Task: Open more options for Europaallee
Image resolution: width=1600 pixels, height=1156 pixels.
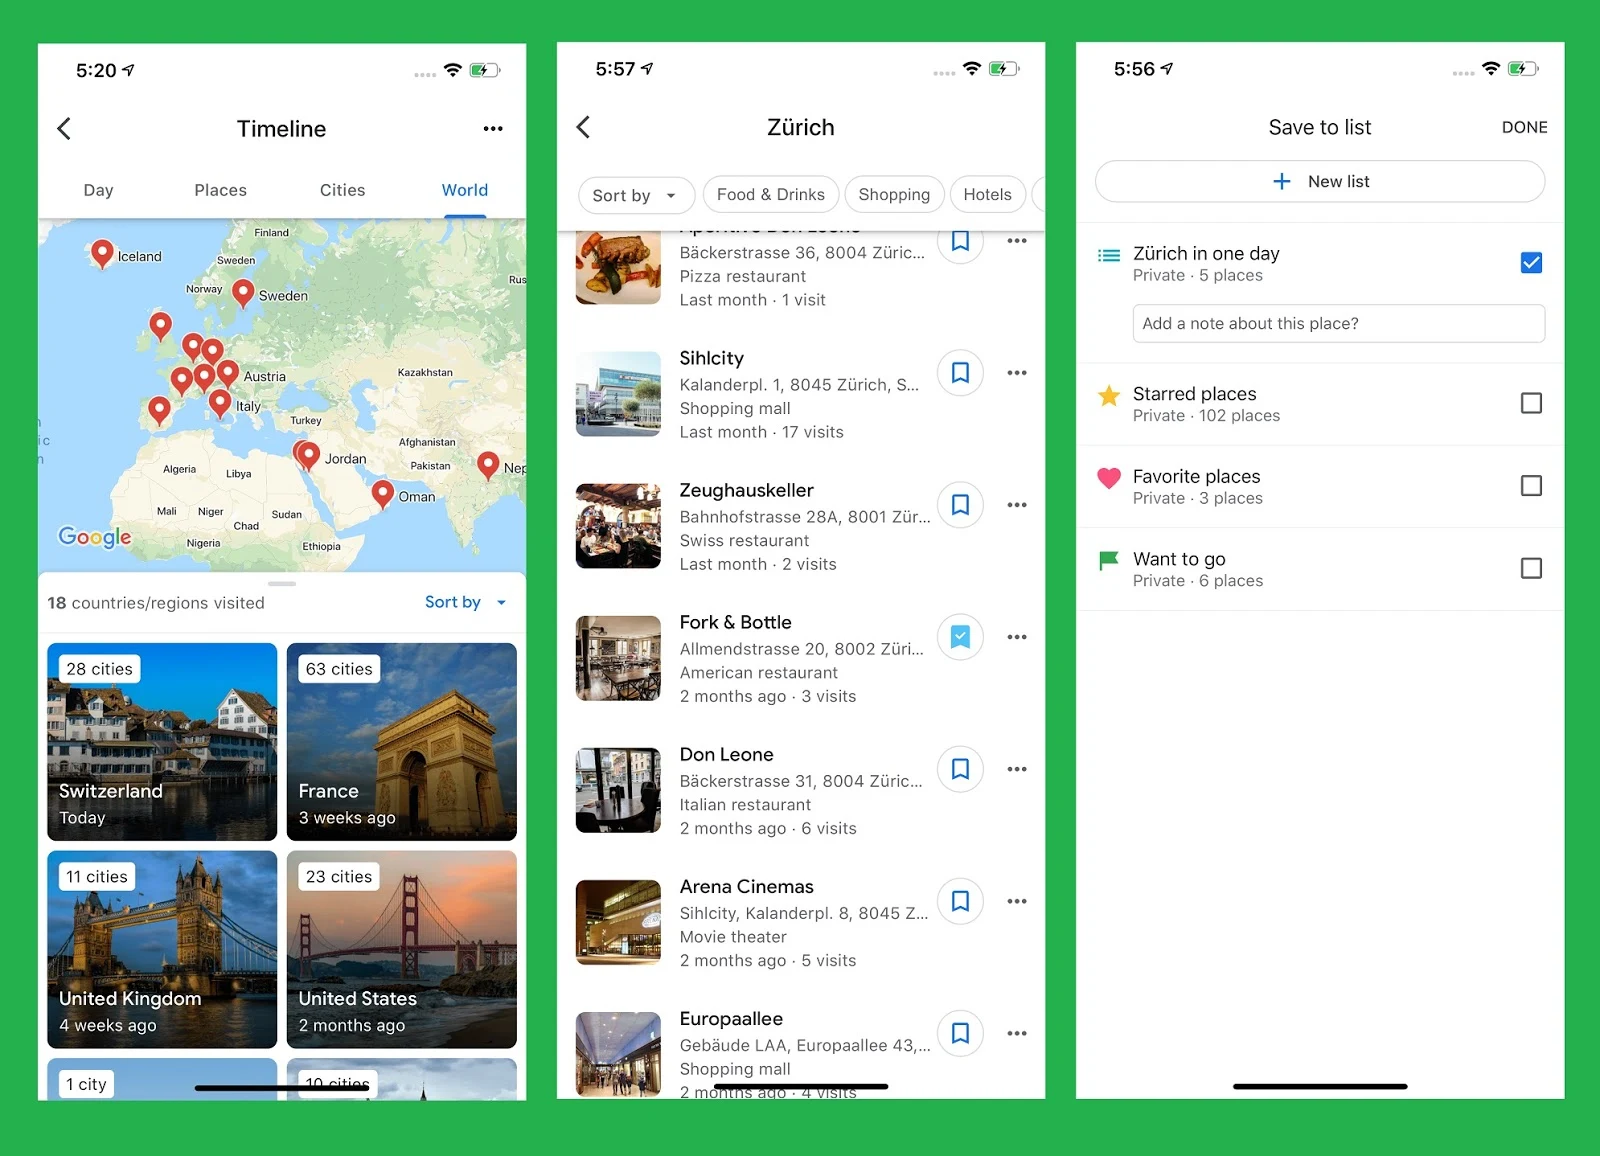Action: [1017, 1033]
